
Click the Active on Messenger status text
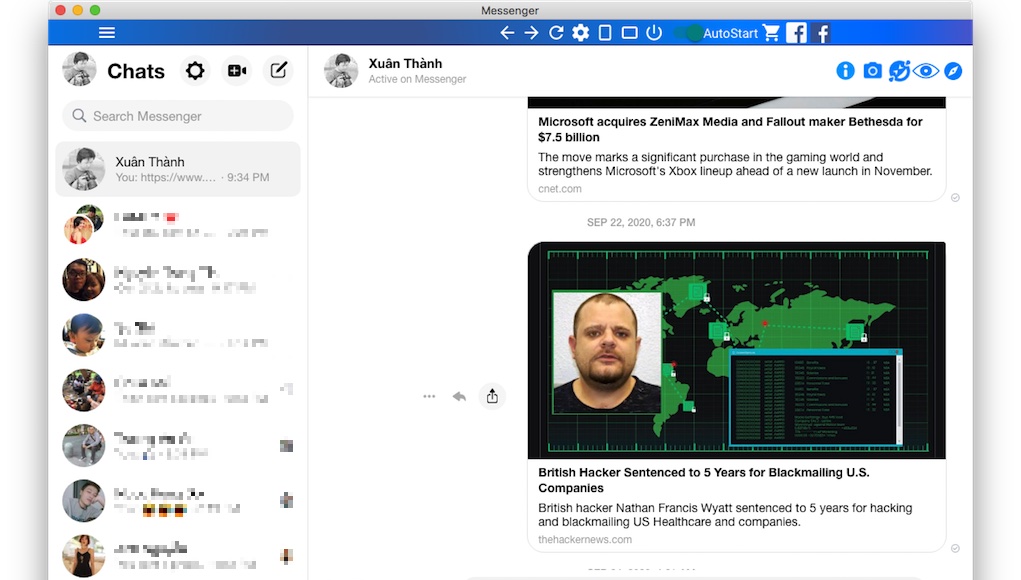[417, 79]
